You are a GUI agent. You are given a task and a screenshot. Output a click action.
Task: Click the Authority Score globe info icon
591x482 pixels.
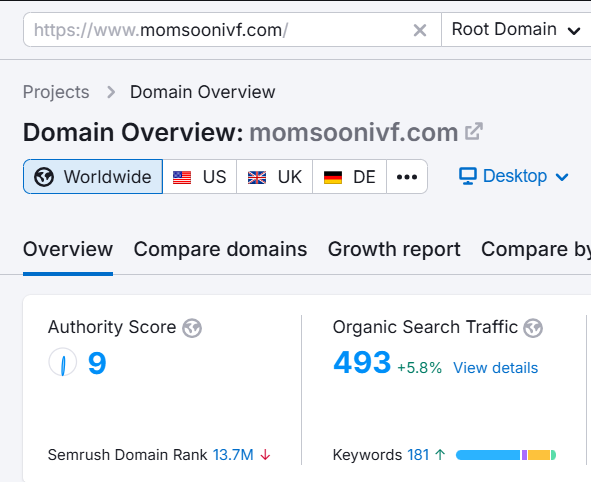192,328
